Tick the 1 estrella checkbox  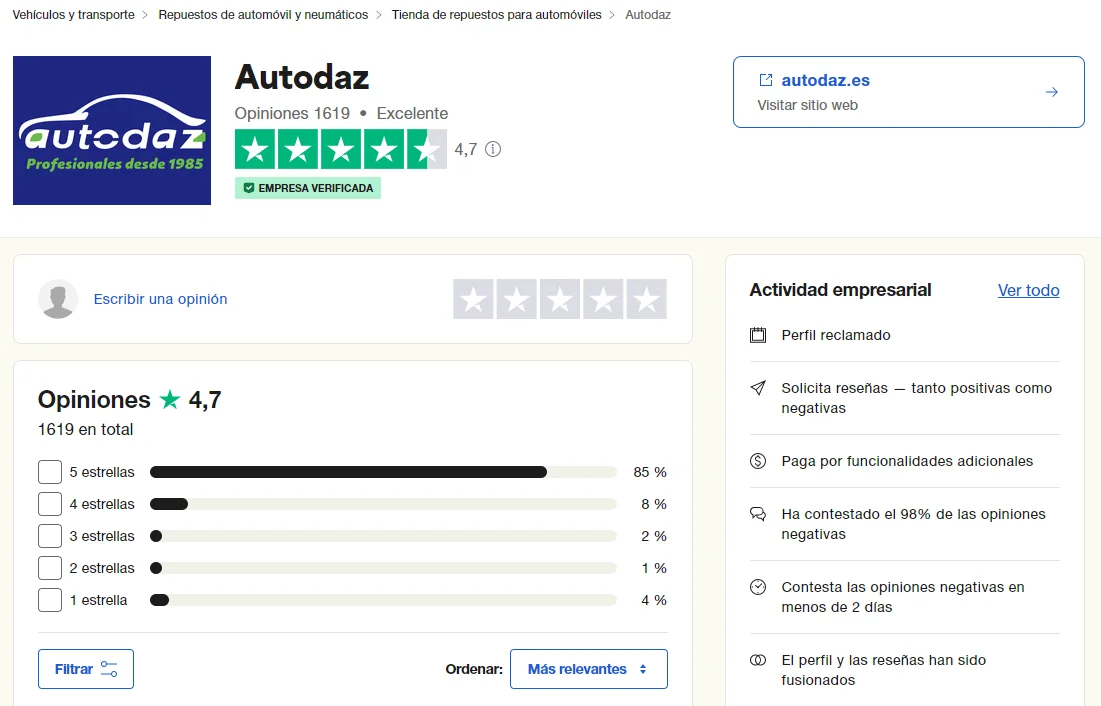50,600
